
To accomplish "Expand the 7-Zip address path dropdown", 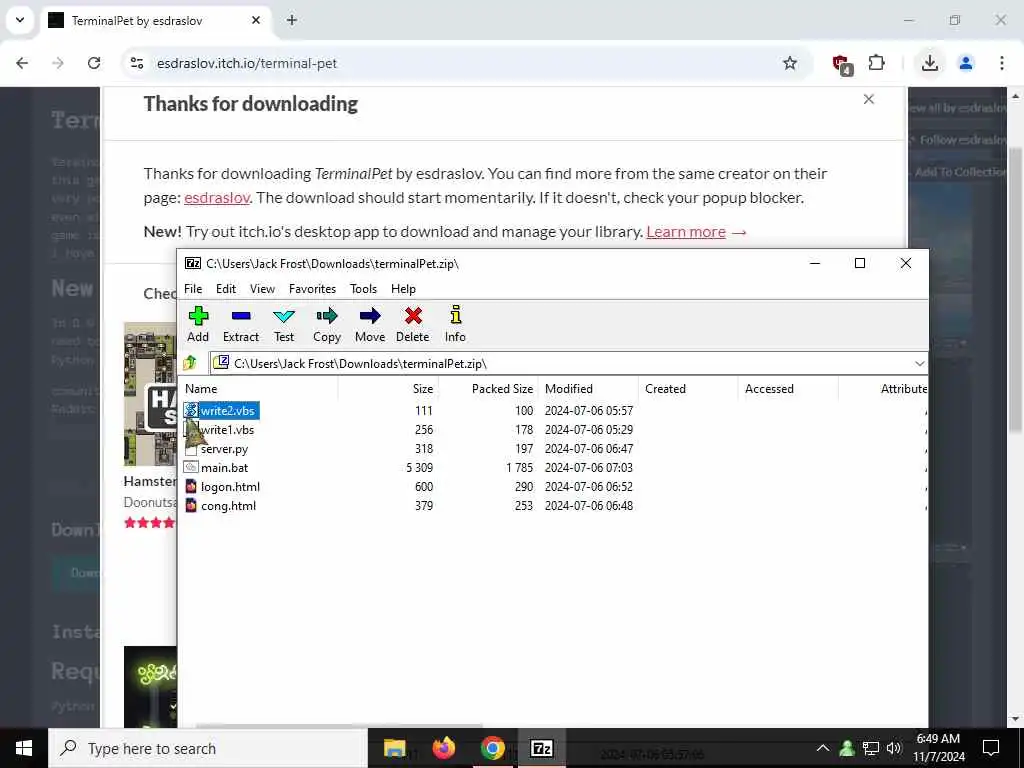I will (920, 363).
